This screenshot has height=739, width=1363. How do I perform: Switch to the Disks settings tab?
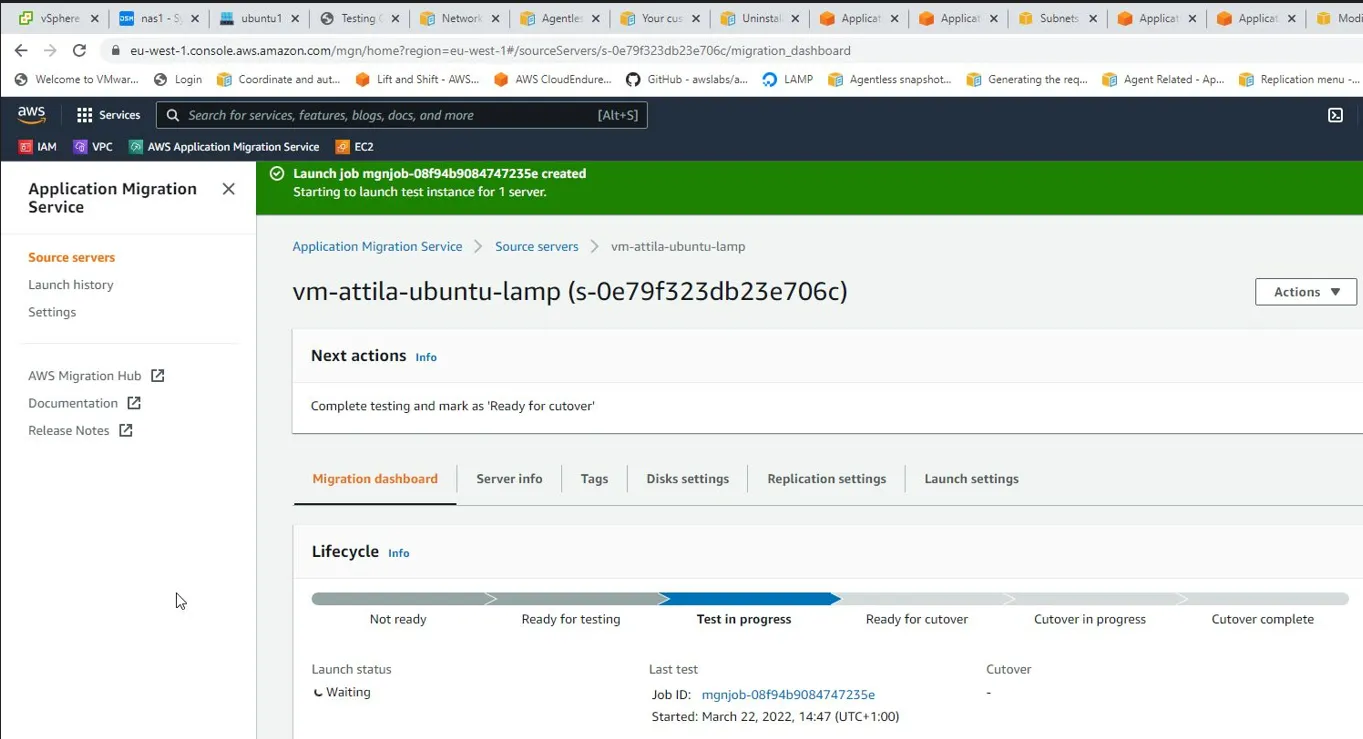click(688, 479)
